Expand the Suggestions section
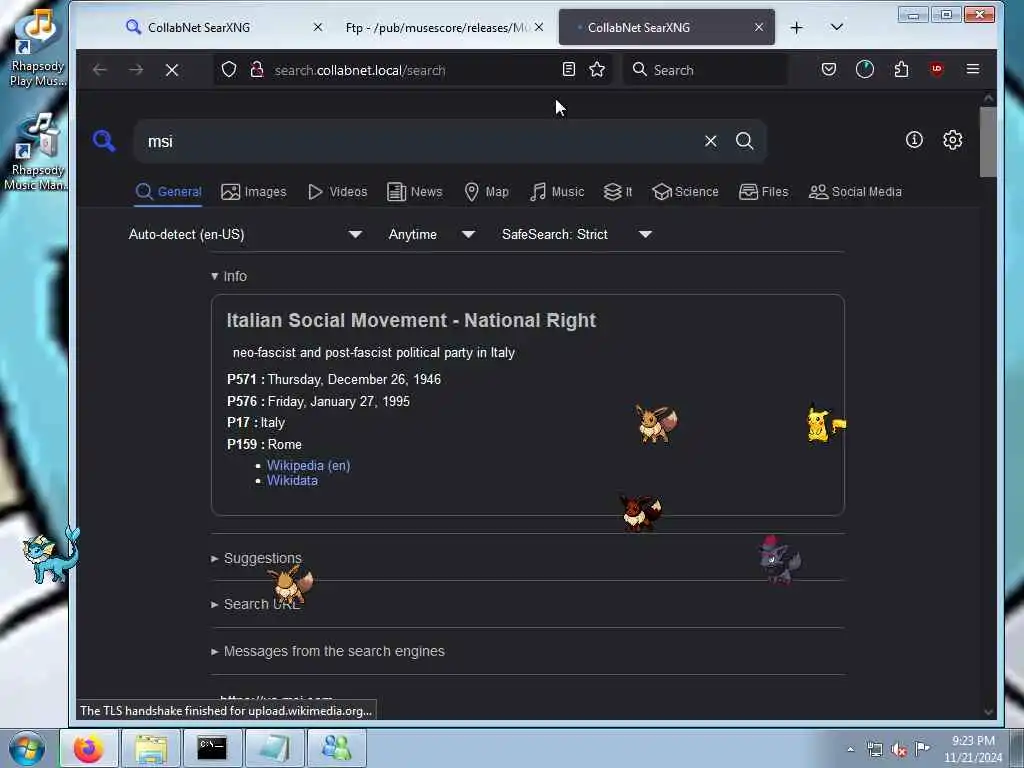The image size is (1024, 768). 256,558
